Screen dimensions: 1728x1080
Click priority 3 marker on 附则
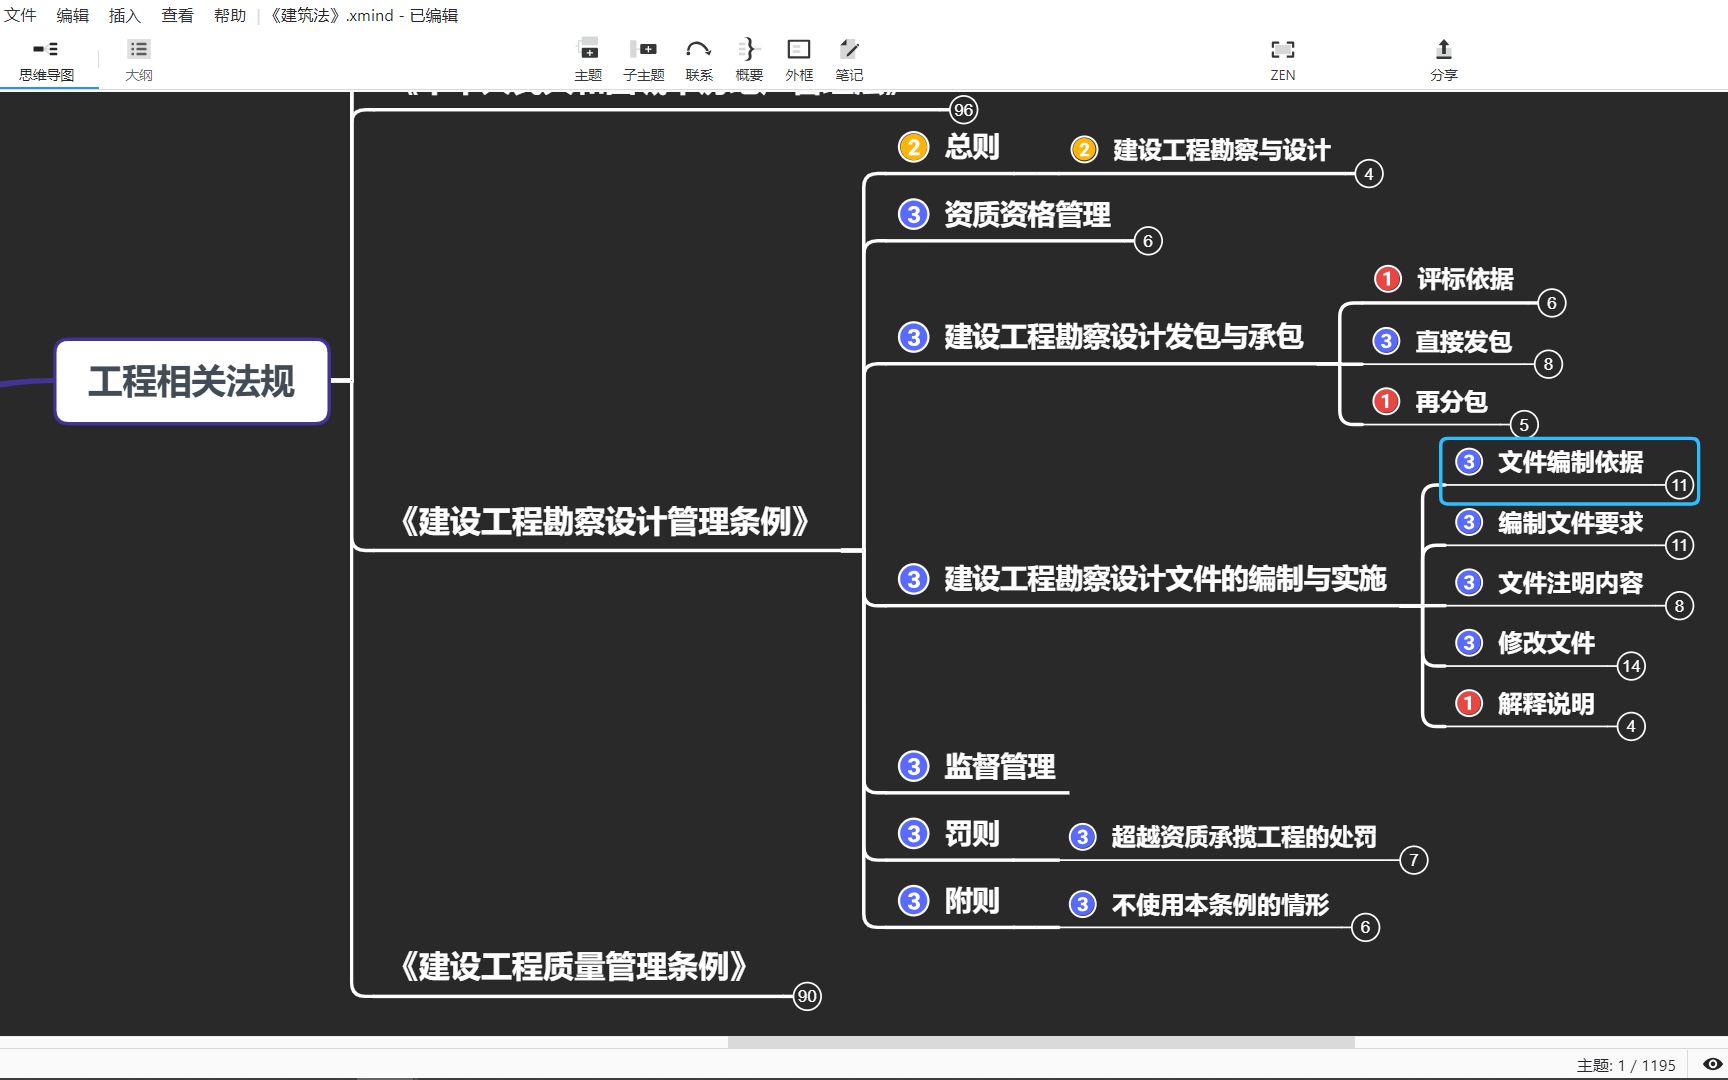point(913,901)
